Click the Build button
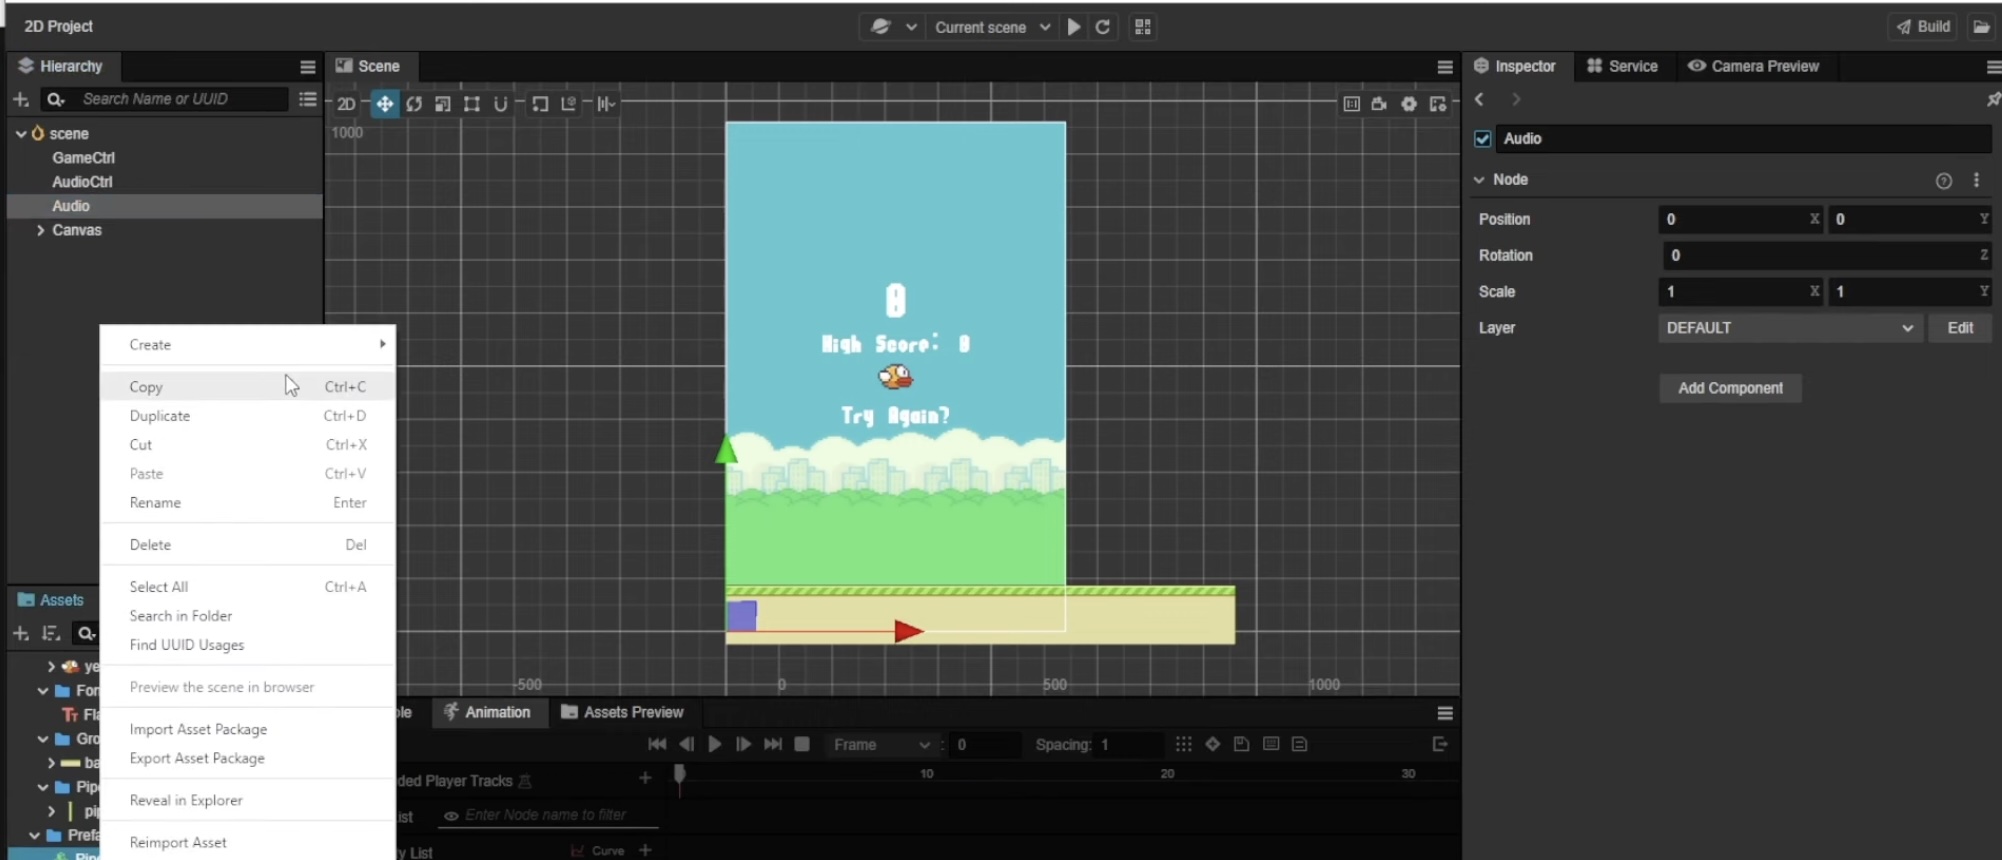 pos(1923,27)
